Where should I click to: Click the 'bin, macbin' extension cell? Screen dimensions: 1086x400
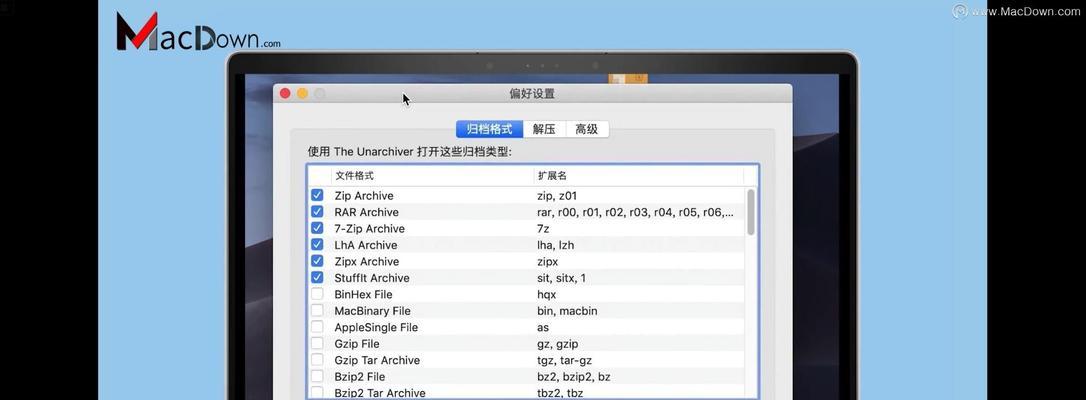point(567,311)
